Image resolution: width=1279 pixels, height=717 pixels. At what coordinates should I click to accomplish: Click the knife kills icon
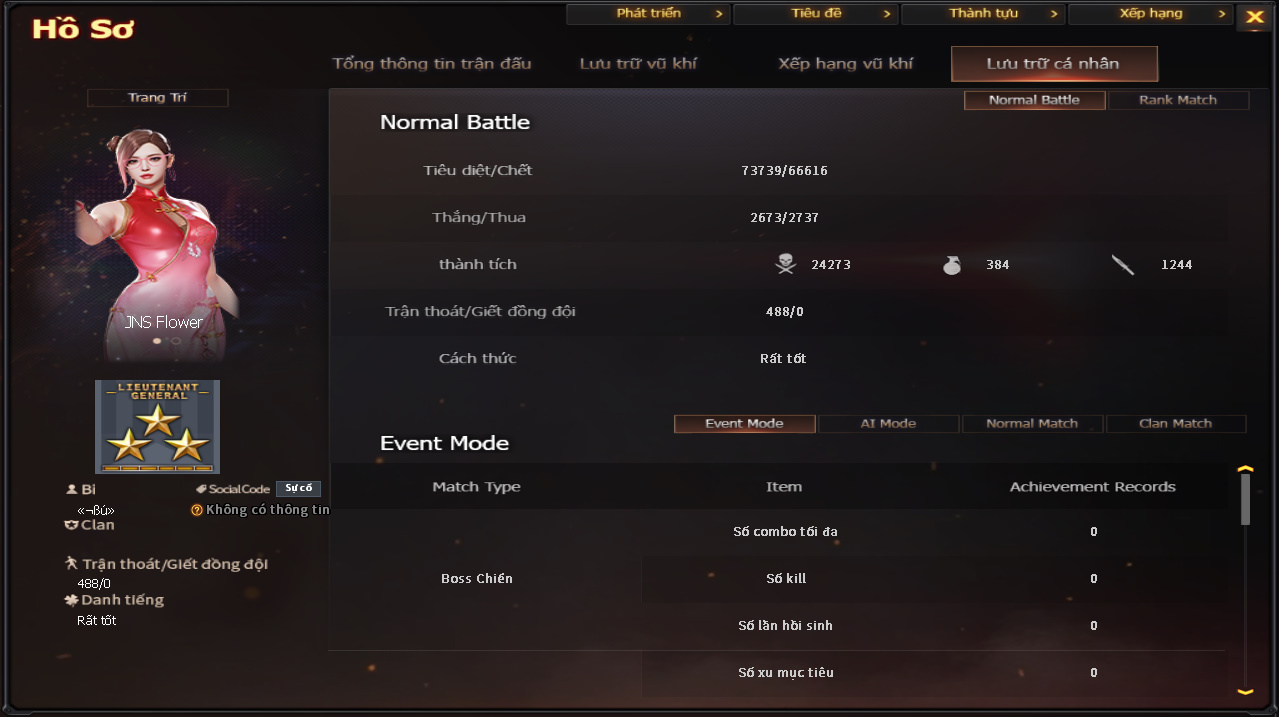(x=1123, y=265)
